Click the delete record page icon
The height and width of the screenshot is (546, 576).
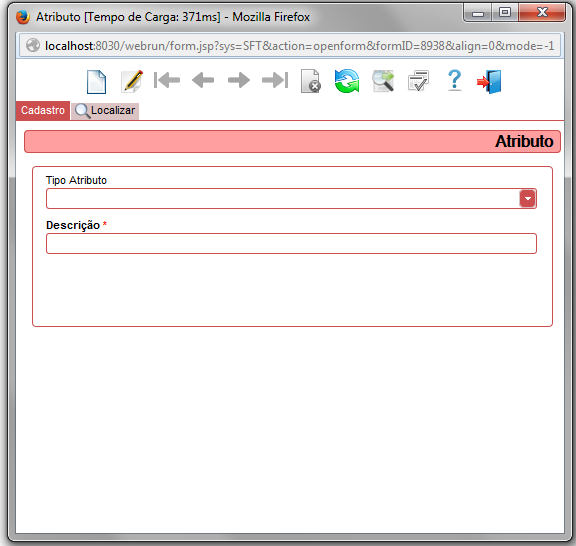[x=311, y=81]
